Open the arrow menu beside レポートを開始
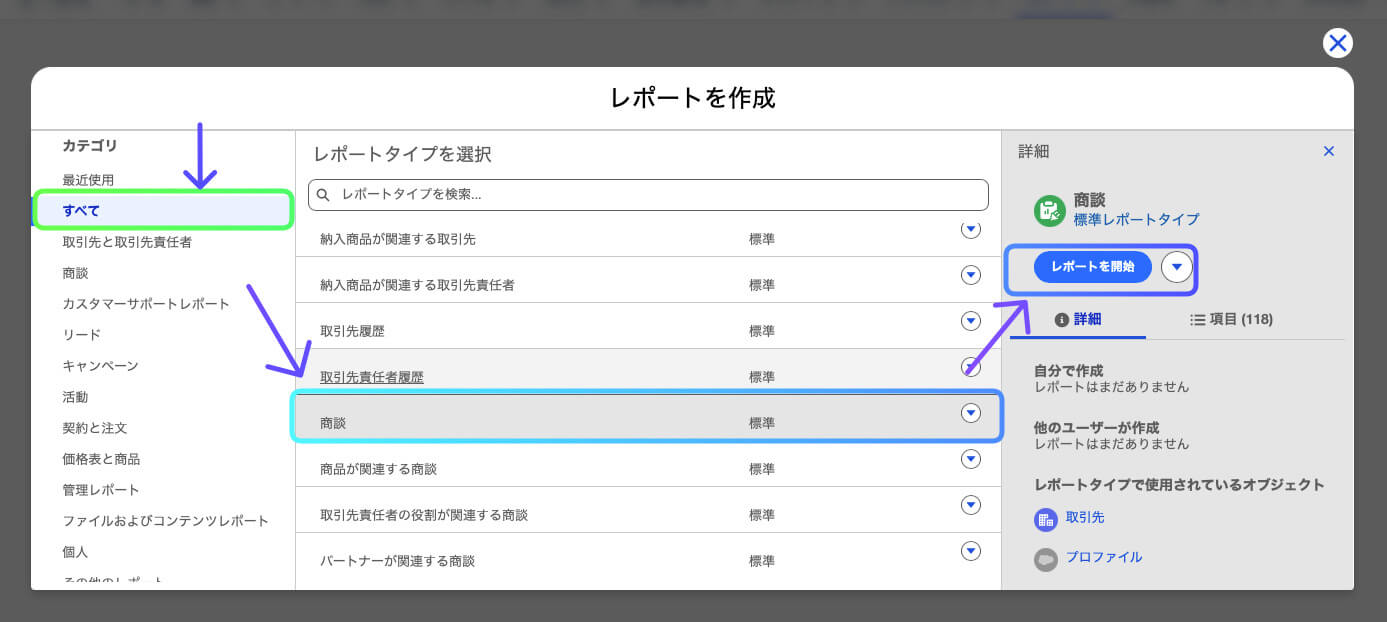The height and width of the screenshot is (622, 1387). point(1177,267)
